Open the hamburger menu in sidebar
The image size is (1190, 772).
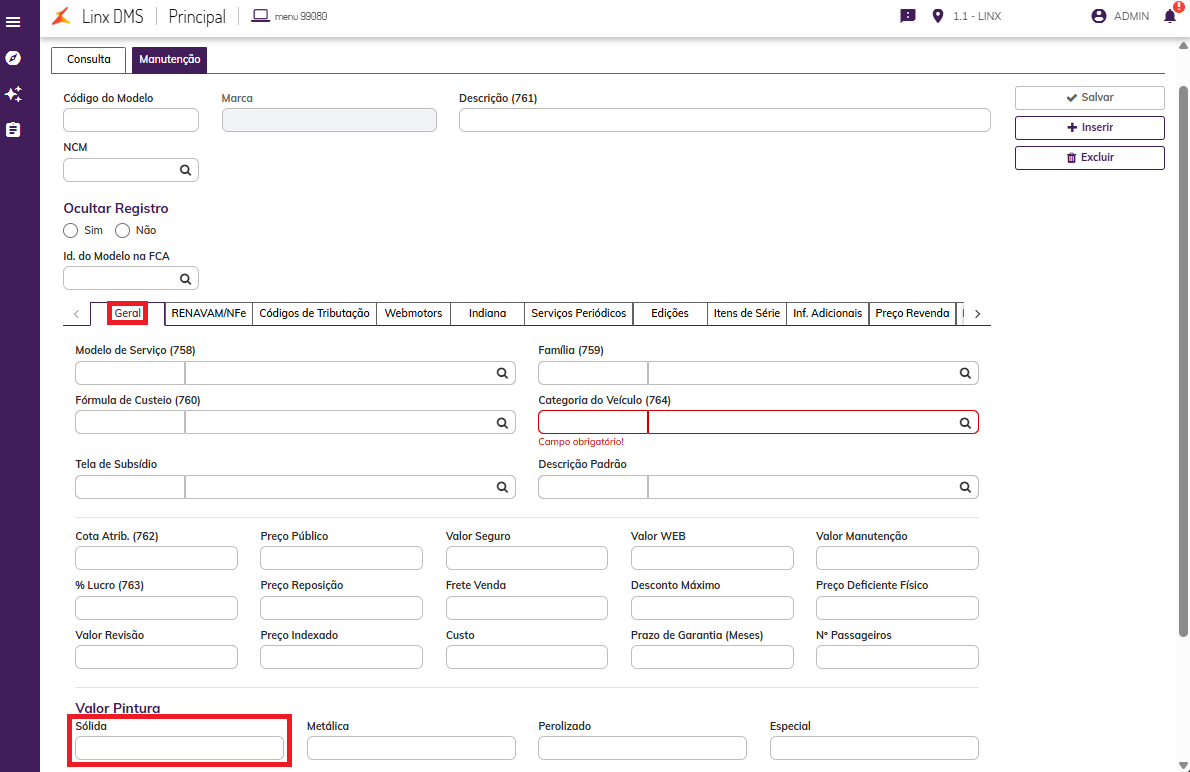[13, 21]
